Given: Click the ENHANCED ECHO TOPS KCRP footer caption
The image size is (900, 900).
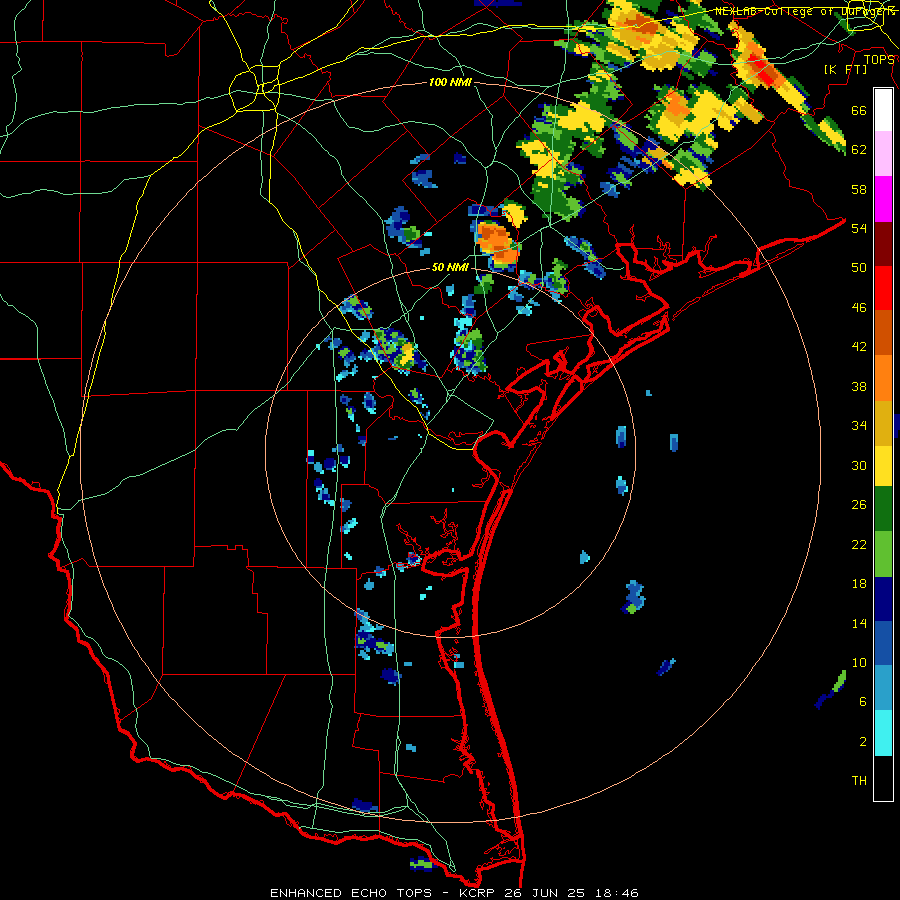Looking at the screenshot, I should point(454,893).
